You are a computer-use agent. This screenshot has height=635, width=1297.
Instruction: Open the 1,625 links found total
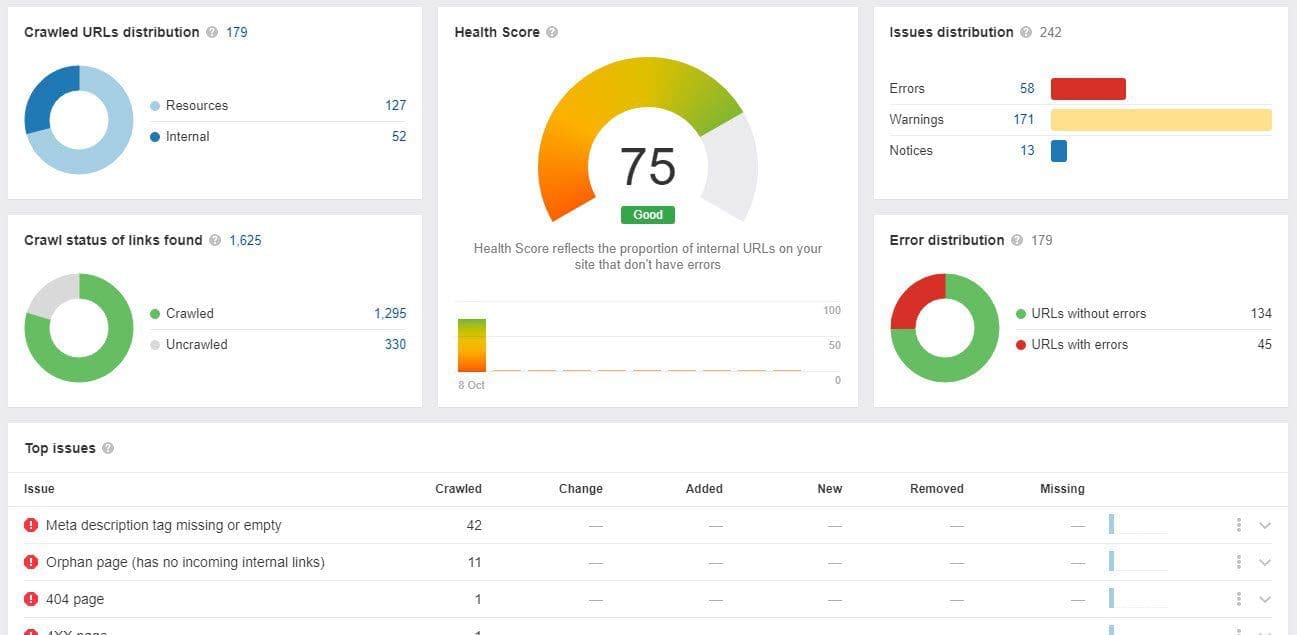pyautogui.click(x=245, y=240)
